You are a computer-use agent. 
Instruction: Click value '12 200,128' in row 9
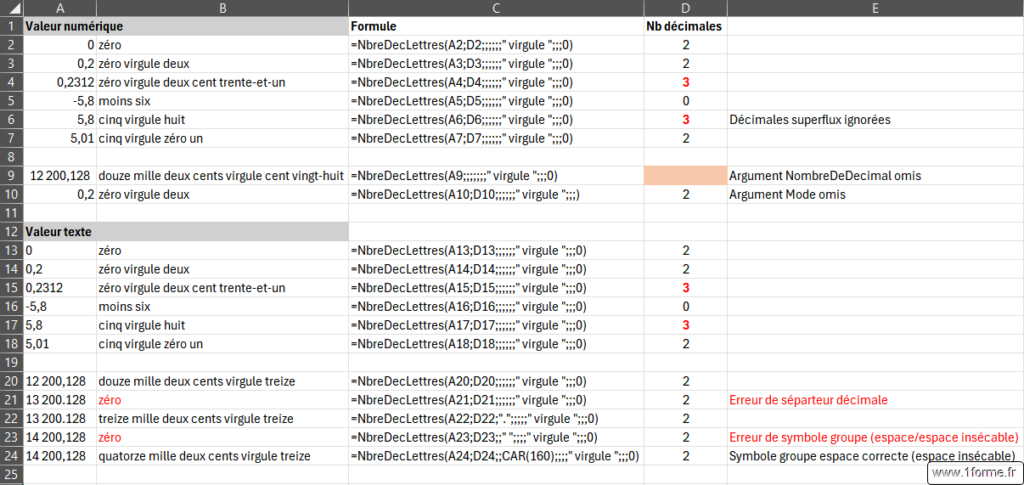[60, 176]
